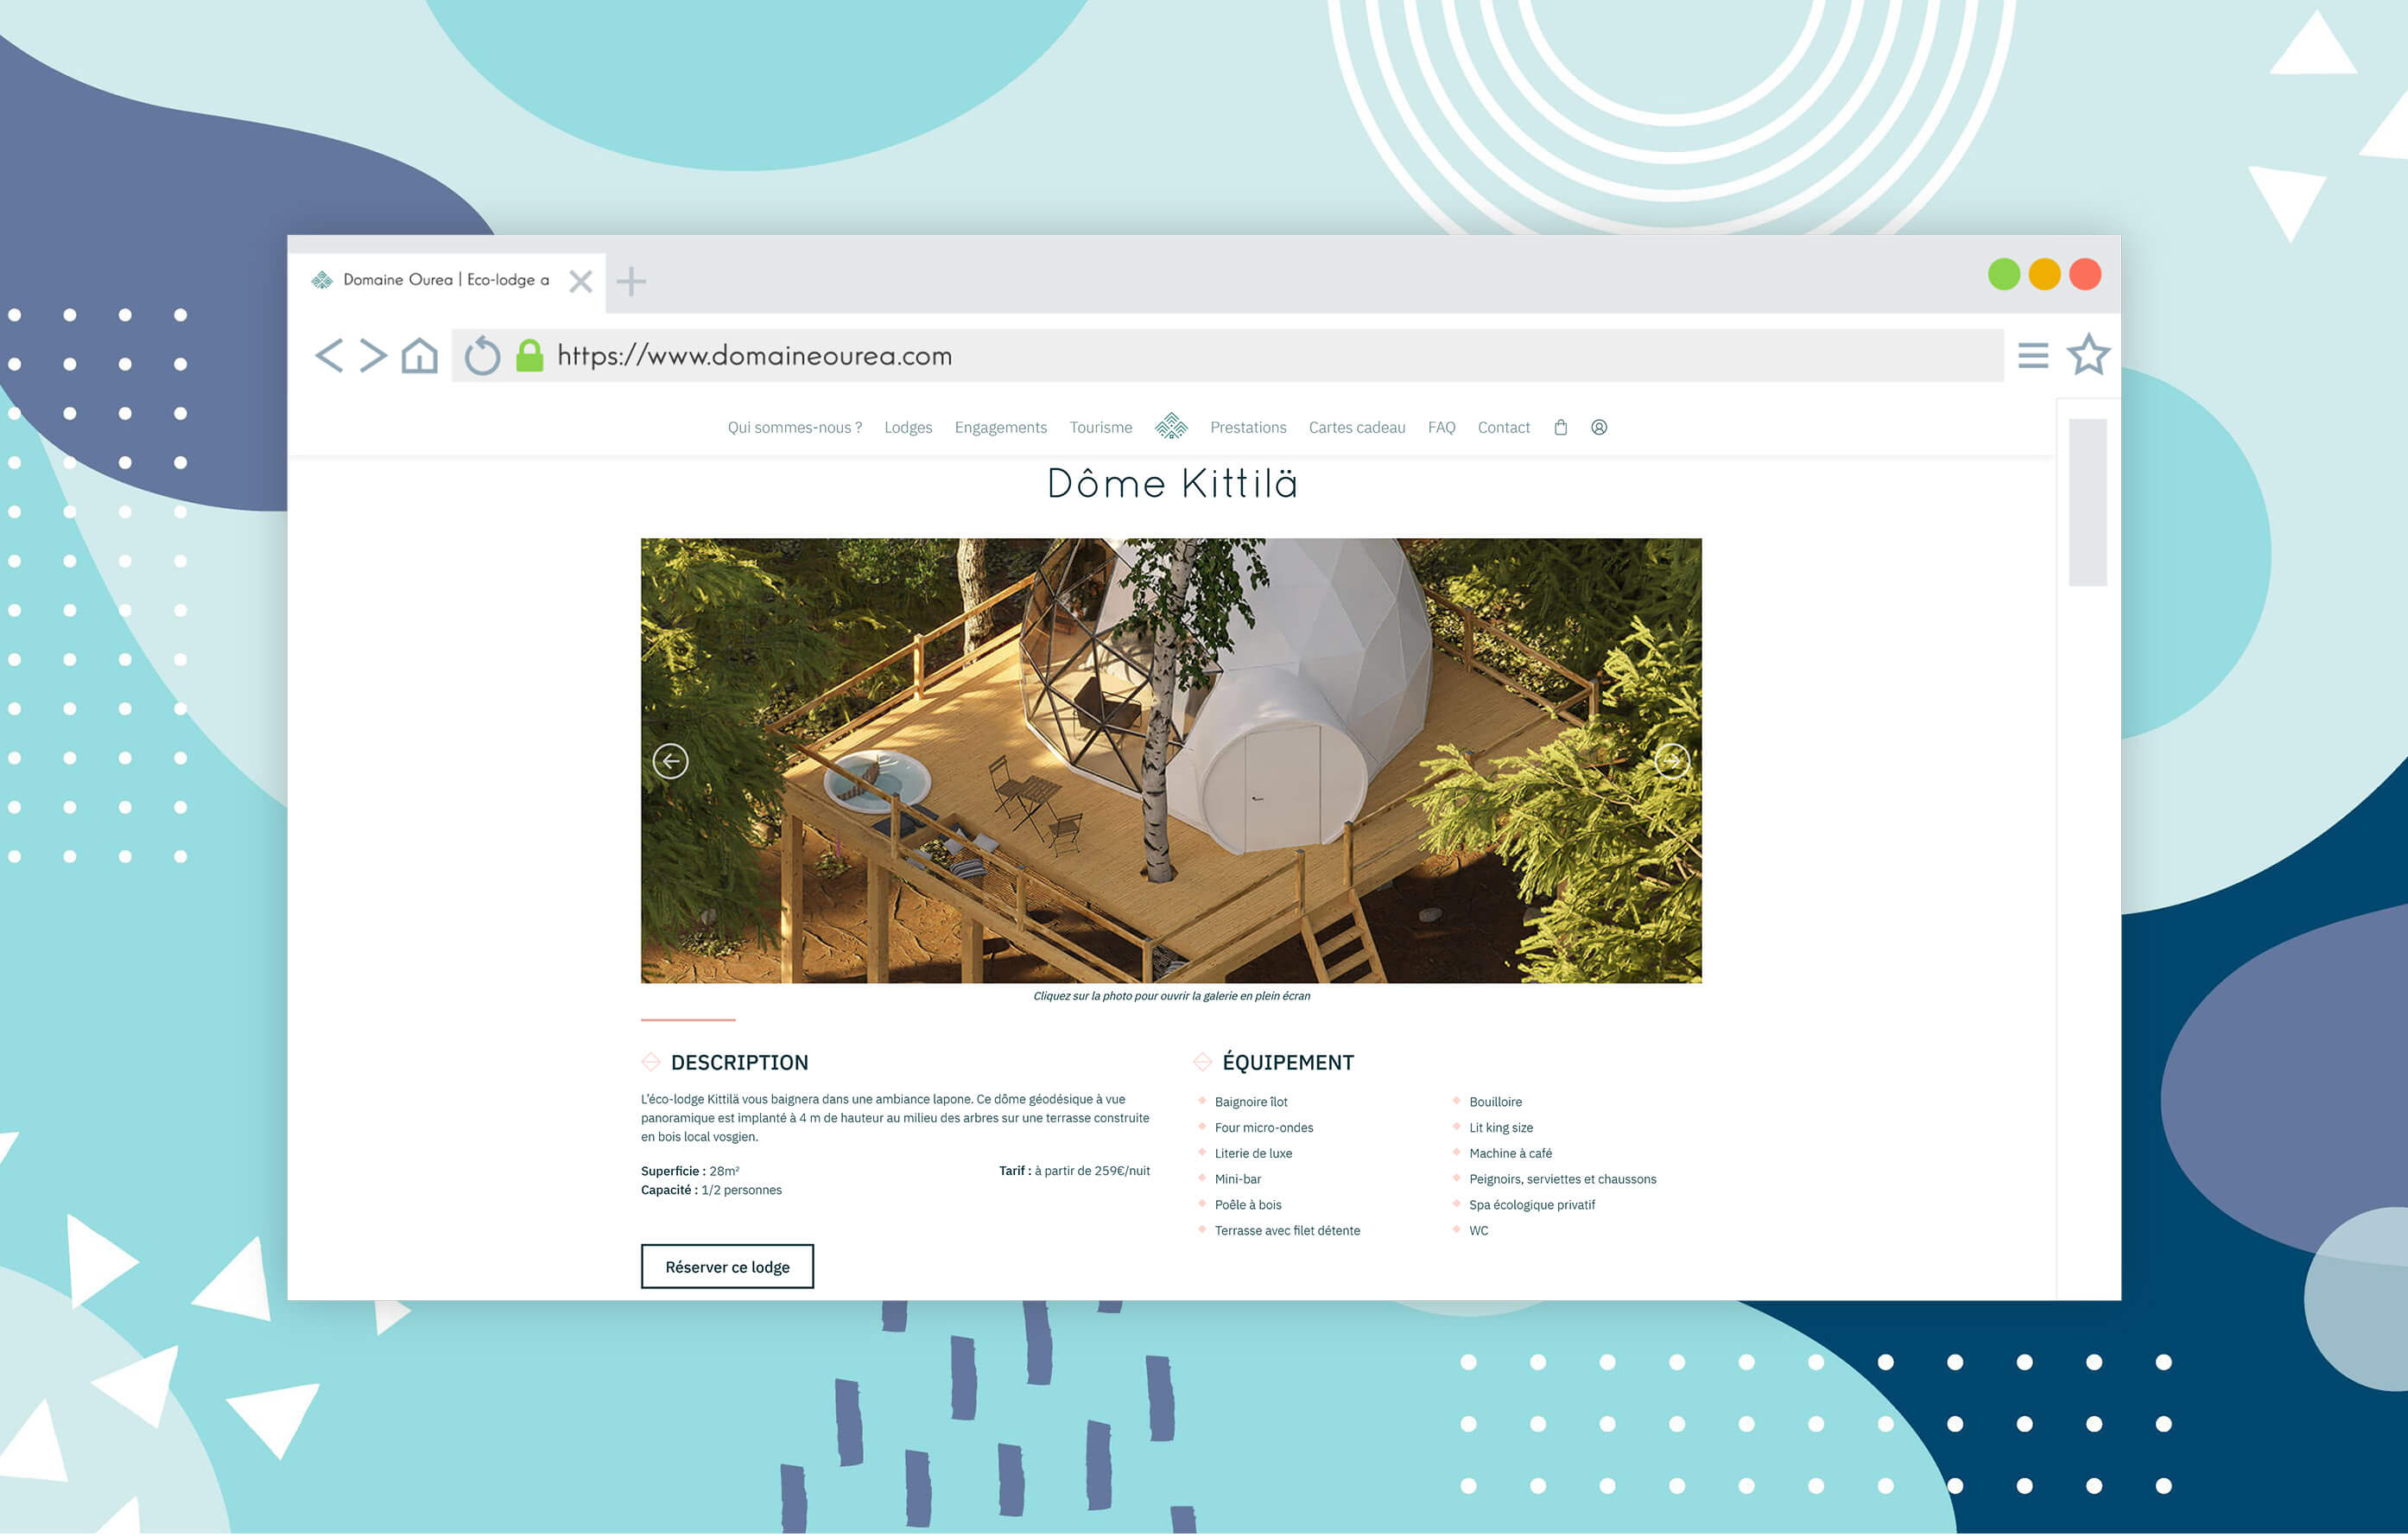Image resolution: width=2408 pixels, height=1537 pixels.
Task: Reload the page with refresh icon
Action: (482, 355)
